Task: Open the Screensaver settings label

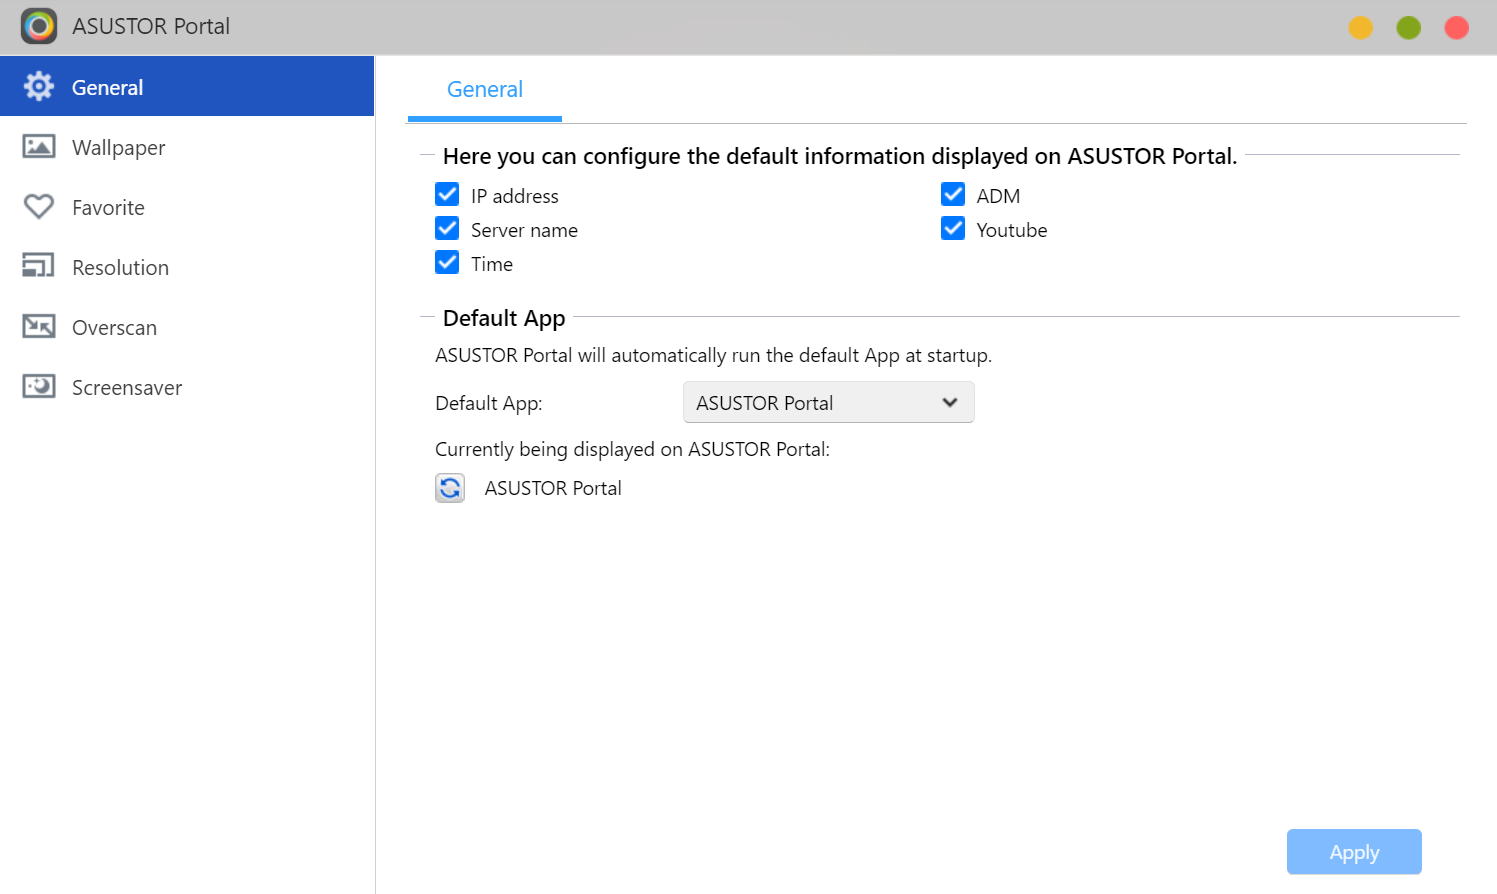Action: 127,388
